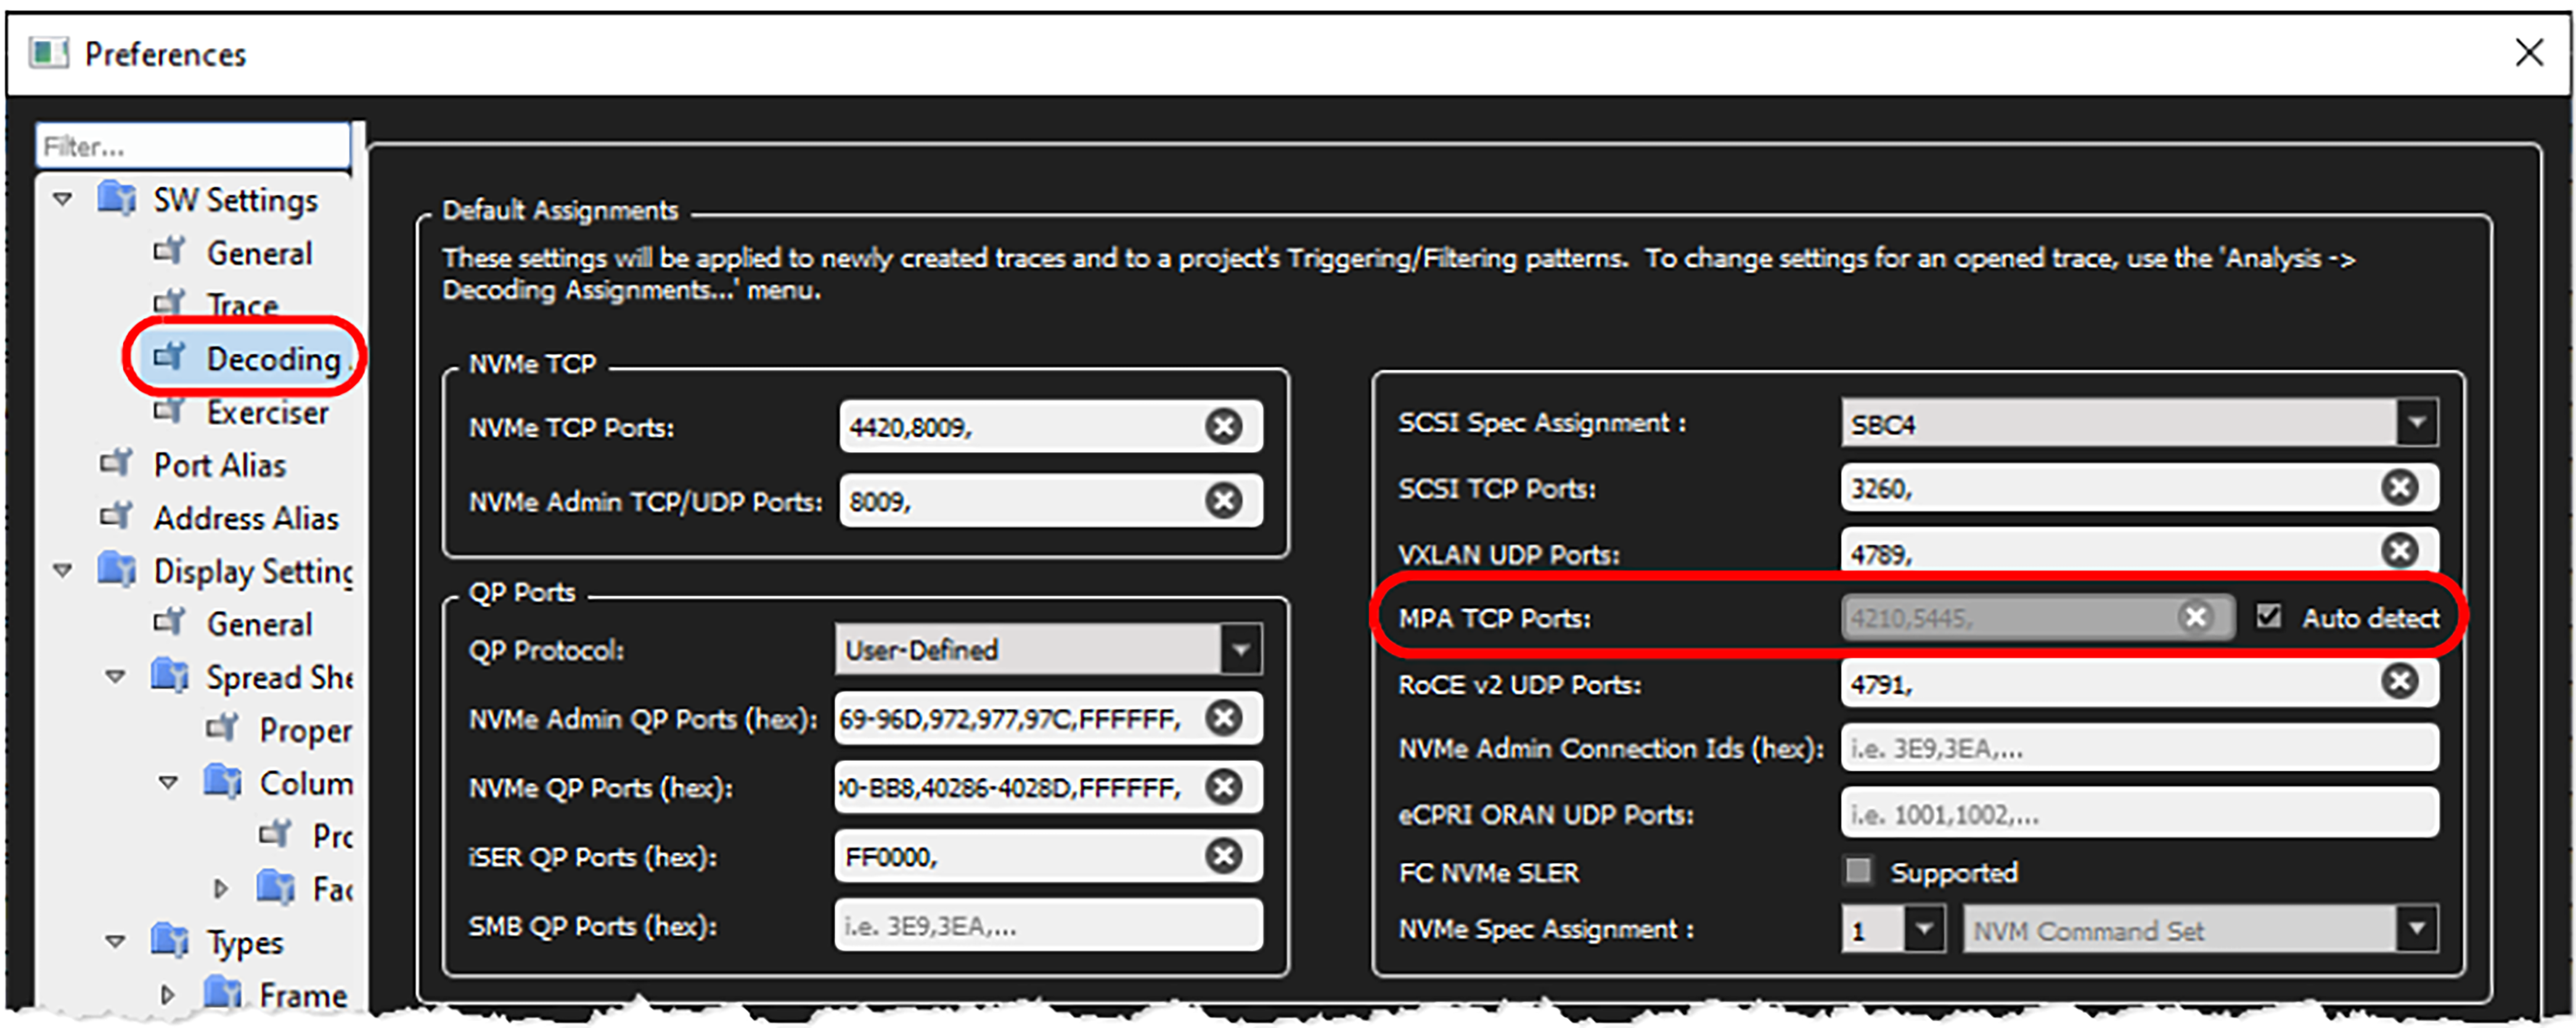Clear NVMe Admin QP Ports value
Image resolution: width=2576 pixels, height=1028 pixels.
pyautogui.click(x=1223, y=717)
